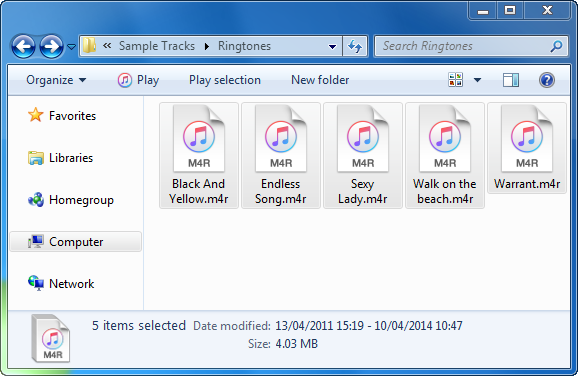This screenshot has width=578, height=376.
Task: Click the Favorites star icon
Action: pyautogui.click(x=36, y=115)
